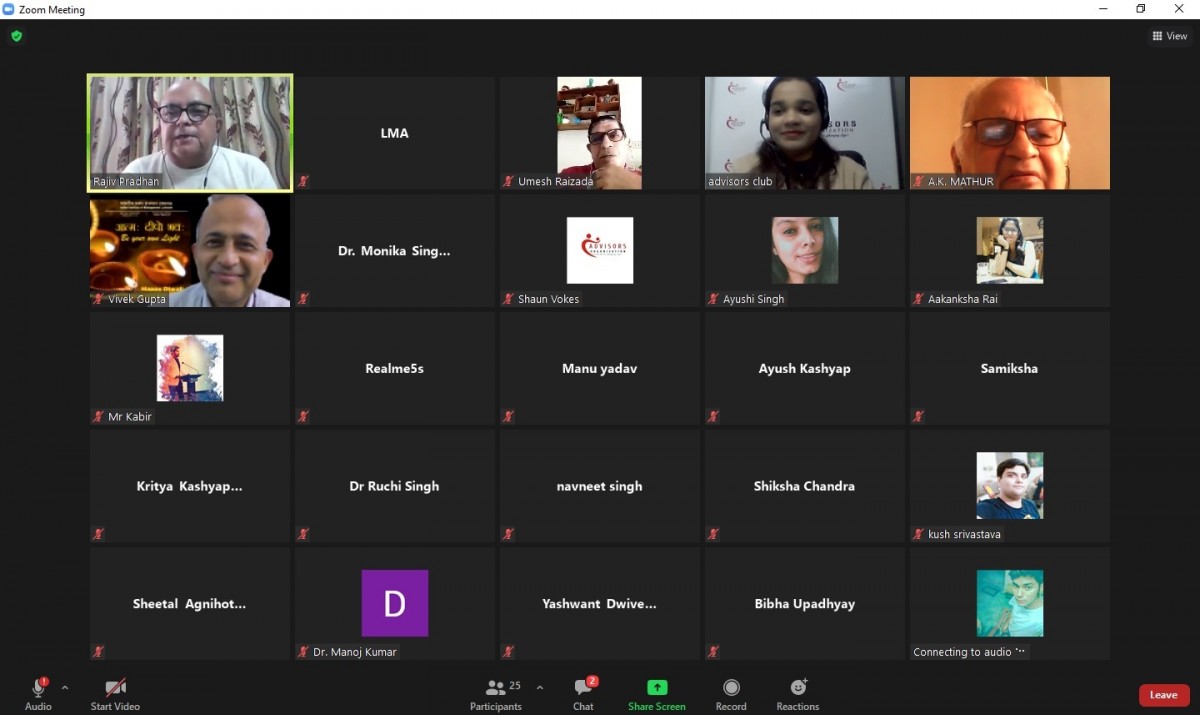Click the Zoom logo in title bar
Viewport: 1200px width, 715px height.
coord(9,9)
